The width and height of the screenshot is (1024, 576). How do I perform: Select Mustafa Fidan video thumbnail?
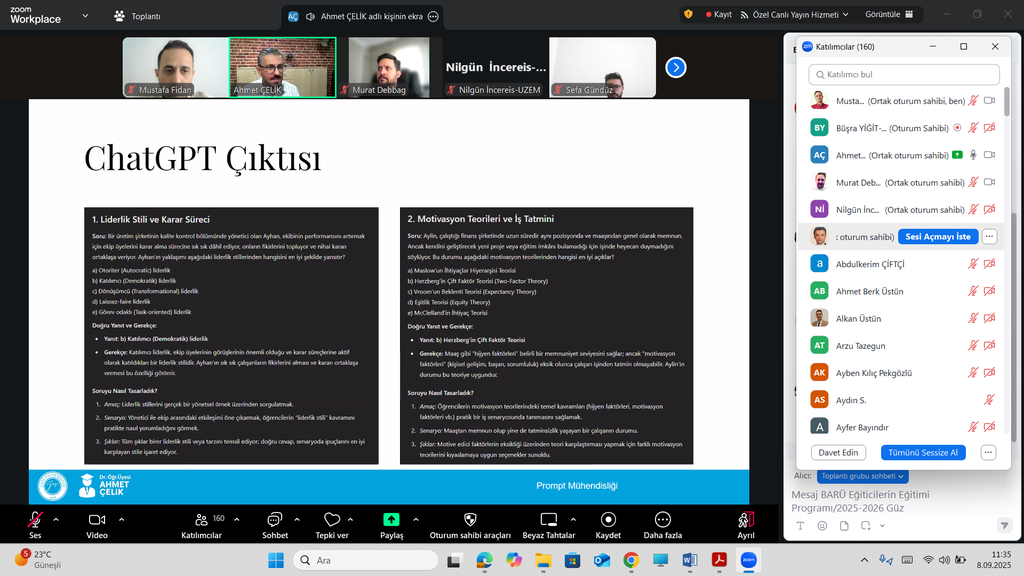tap(176, 67)
